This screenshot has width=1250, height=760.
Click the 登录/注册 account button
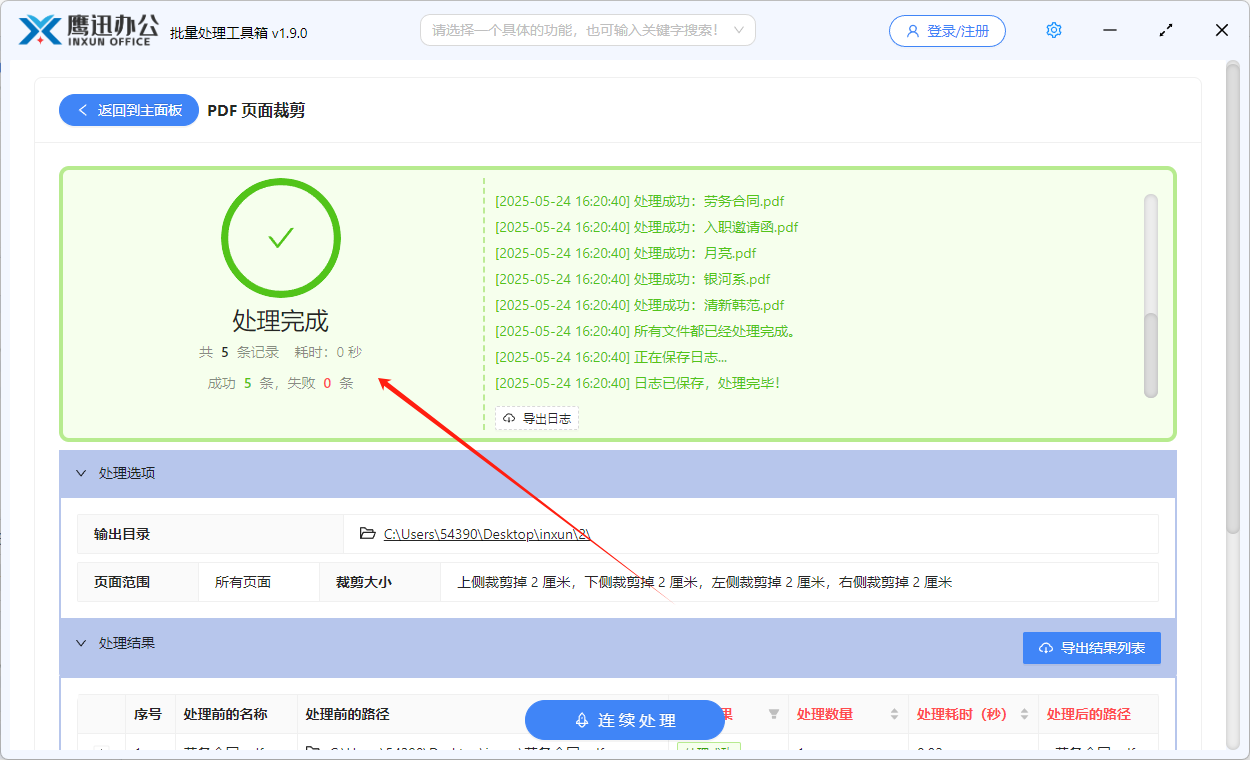946,30
